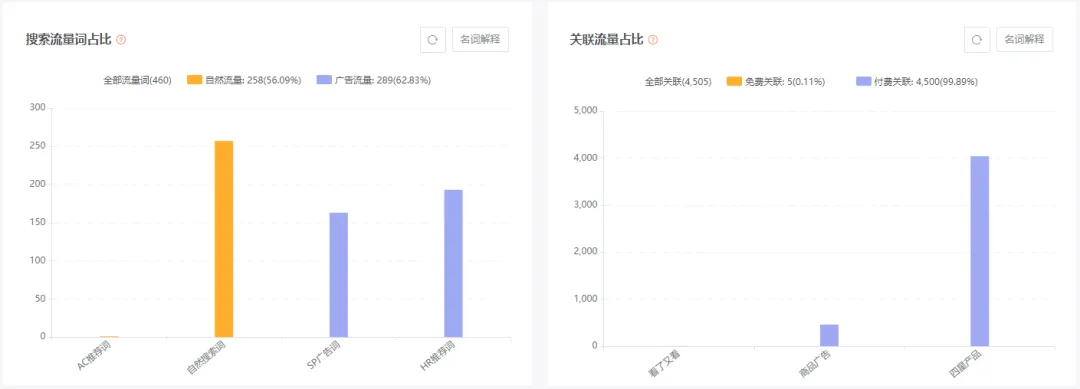Click the 自然搜索词 axis label
Viewport: 1080px width, 389px height.
pos(207,357)
